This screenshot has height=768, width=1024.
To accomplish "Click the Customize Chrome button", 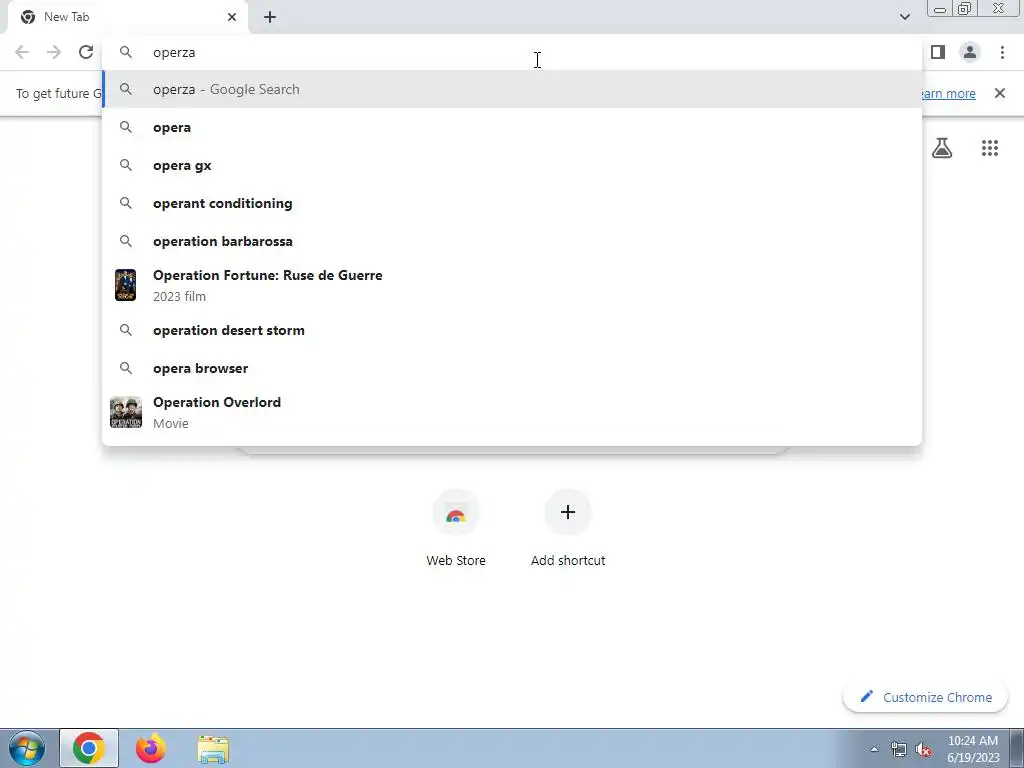I will point(925,697).
